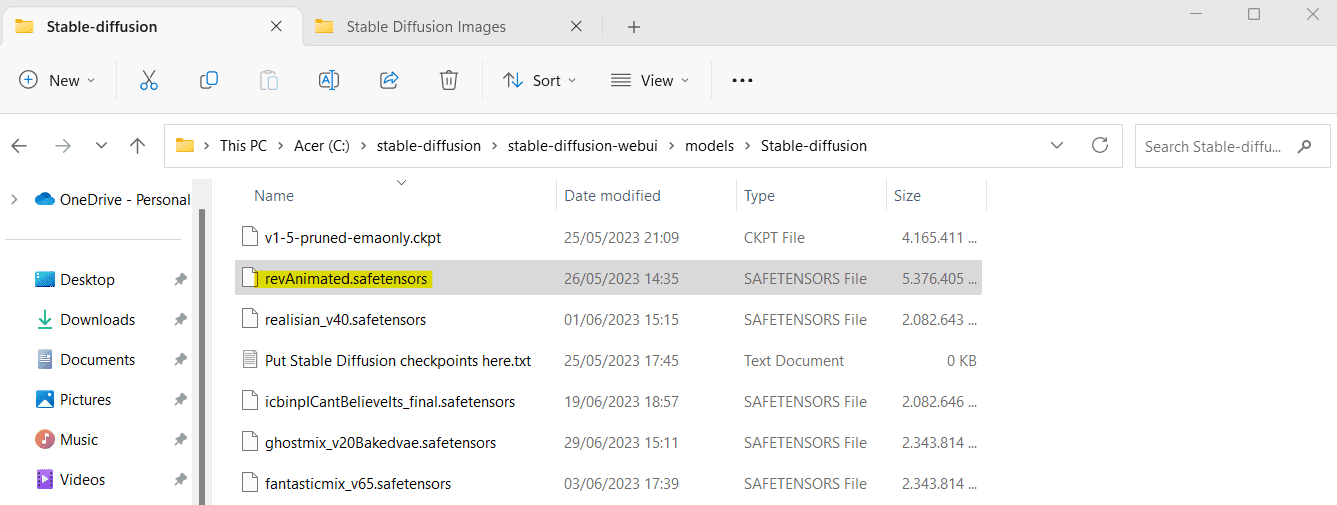
Task: Open the New item dropdown
Action: (x=57, y=80)
